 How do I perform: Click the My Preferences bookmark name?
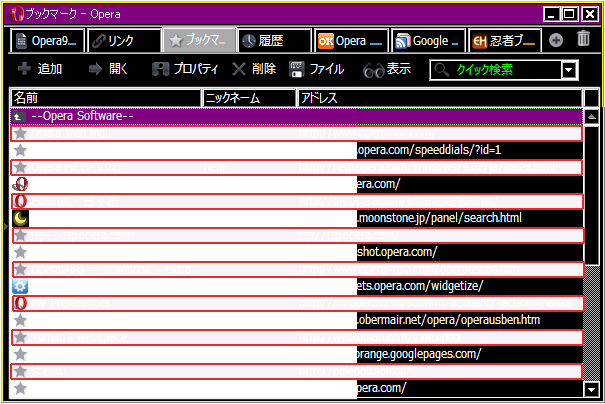71,303
